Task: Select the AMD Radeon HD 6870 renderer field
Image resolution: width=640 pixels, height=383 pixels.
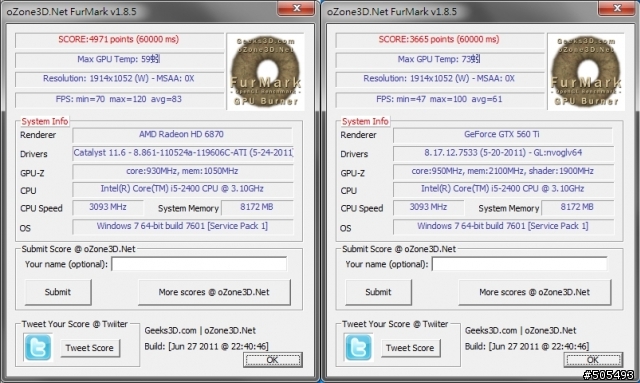Action: pos(182,135)
